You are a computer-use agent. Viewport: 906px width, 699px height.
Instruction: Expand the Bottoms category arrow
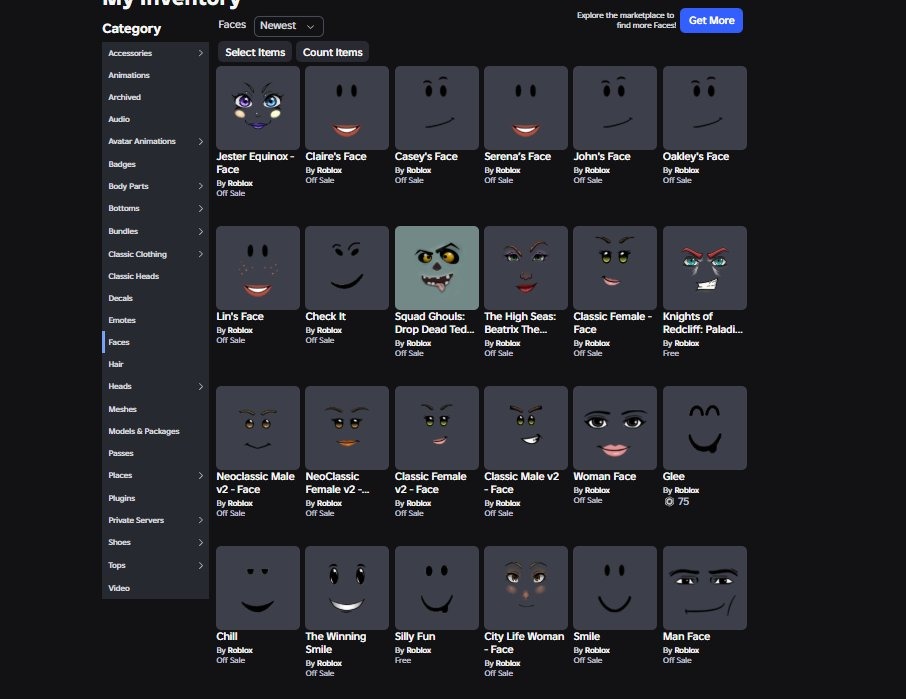coord(200,209)
